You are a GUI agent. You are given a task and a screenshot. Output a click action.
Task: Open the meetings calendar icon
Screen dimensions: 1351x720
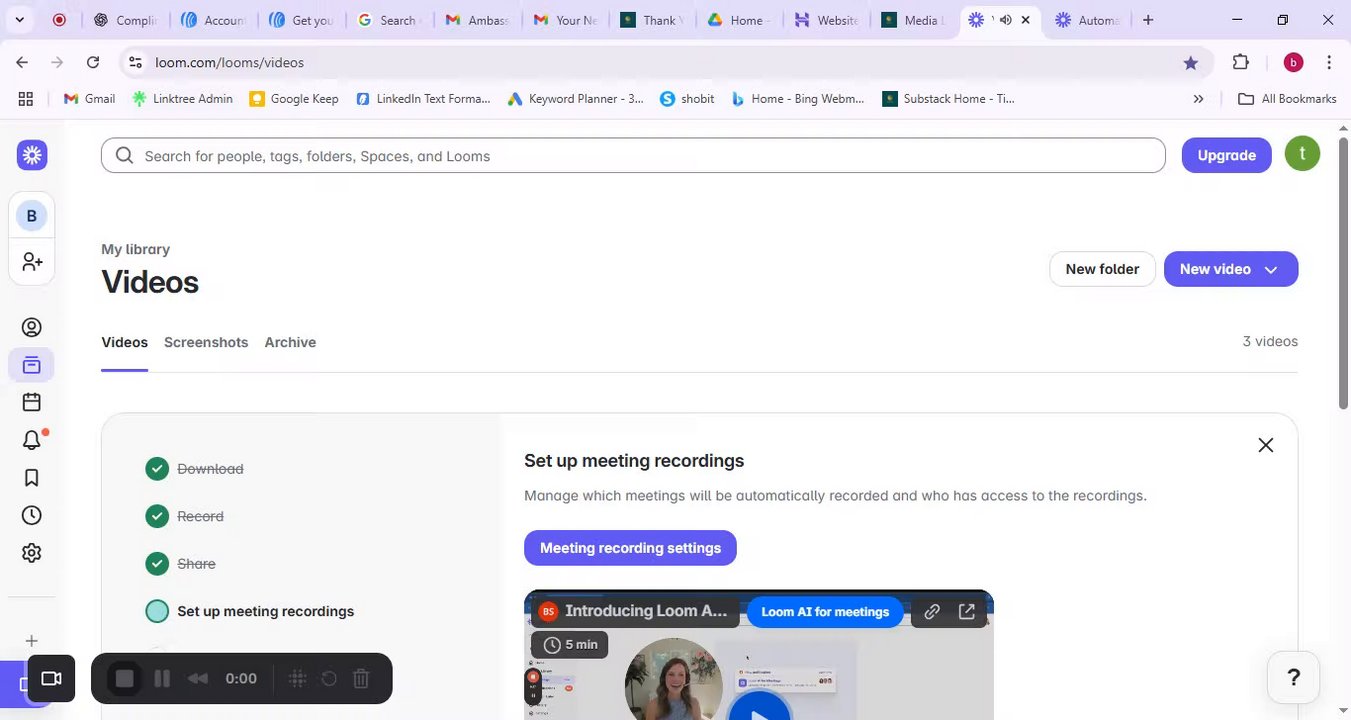tap(32, 402)
